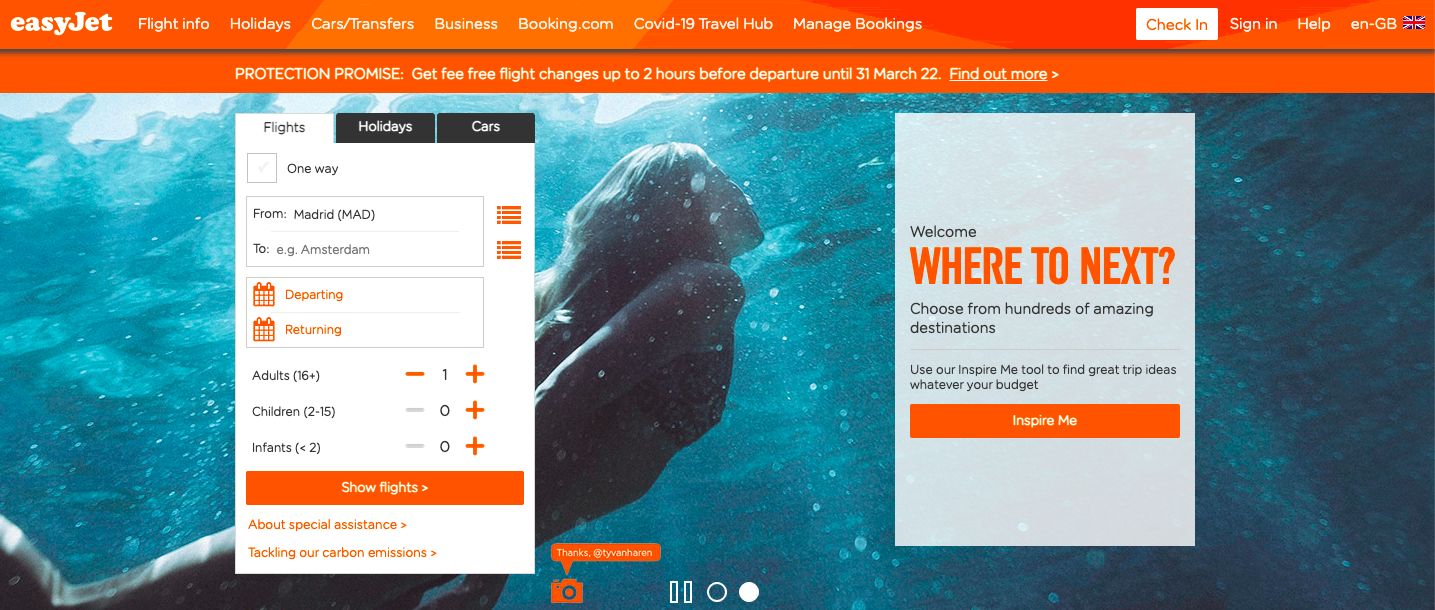The height and width of the screenshot is (610, 1435).
Task: Increase the Infants count with plus
Action: tap(475, 447)
